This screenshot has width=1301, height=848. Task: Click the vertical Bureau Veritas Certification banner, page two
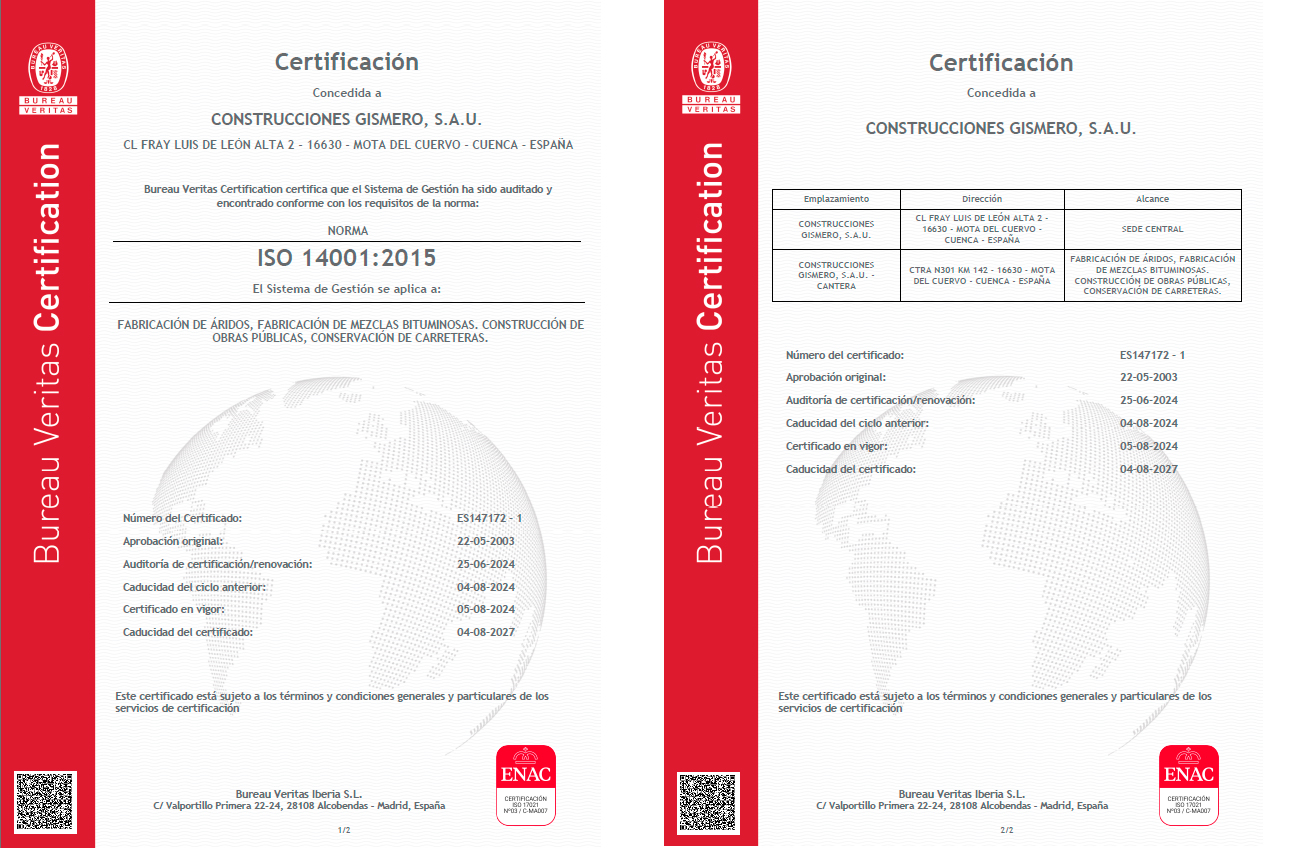pos(709,350)
